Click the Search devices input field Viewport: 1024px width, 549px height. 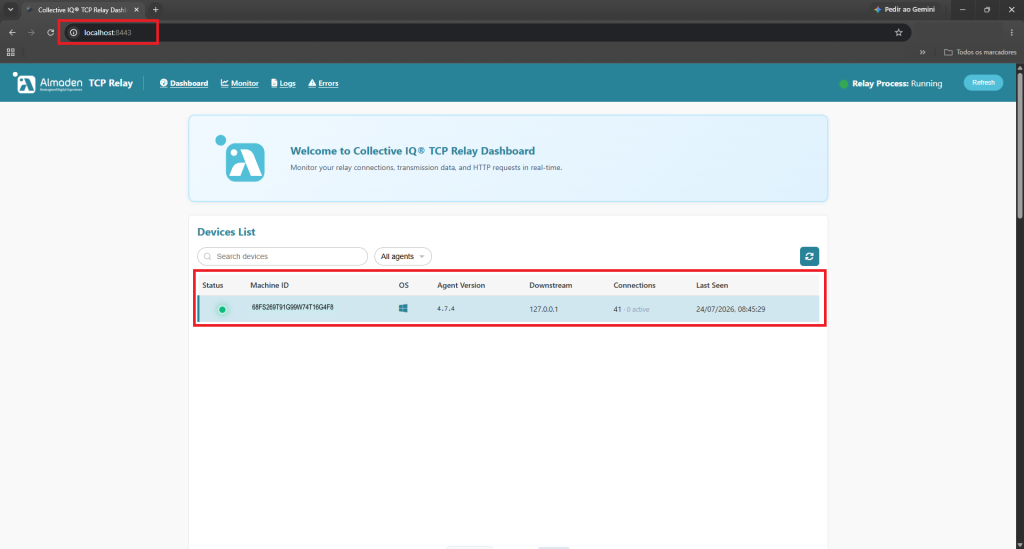(x=282, y=257)
